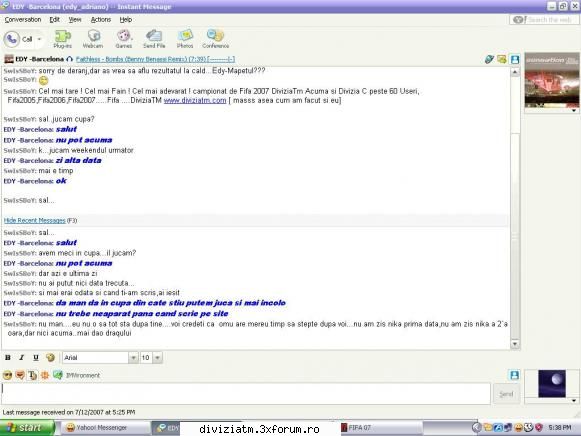Click the green pen icon above the conversation
Viewport: 581px width, 436px height.
click(x=489, y=59)
